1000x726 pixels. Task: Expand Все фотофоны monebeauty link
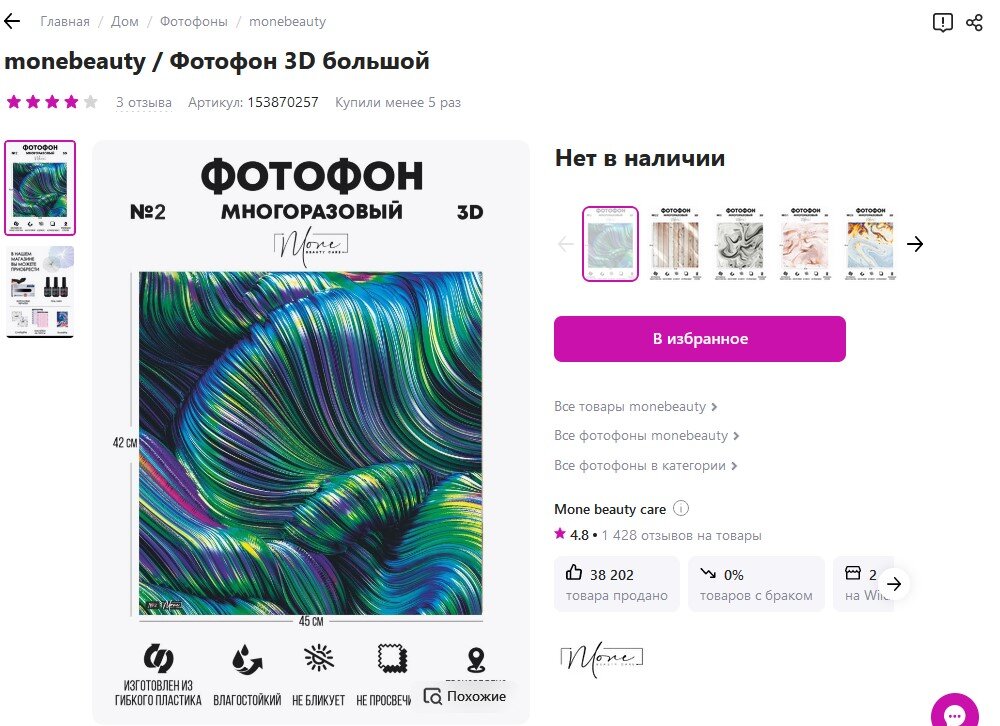tap(647, 436)
